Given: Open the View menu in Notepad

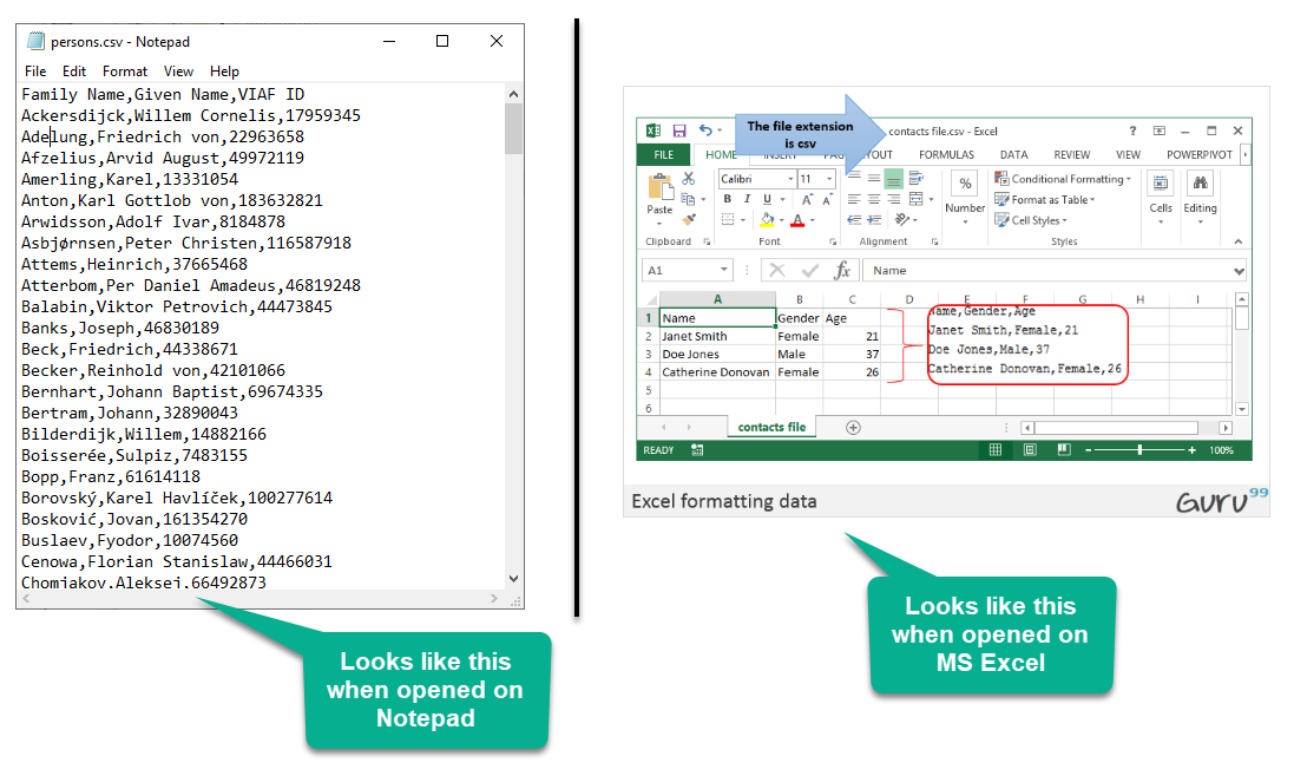Looking at the screenshot, I should (179, 71).
